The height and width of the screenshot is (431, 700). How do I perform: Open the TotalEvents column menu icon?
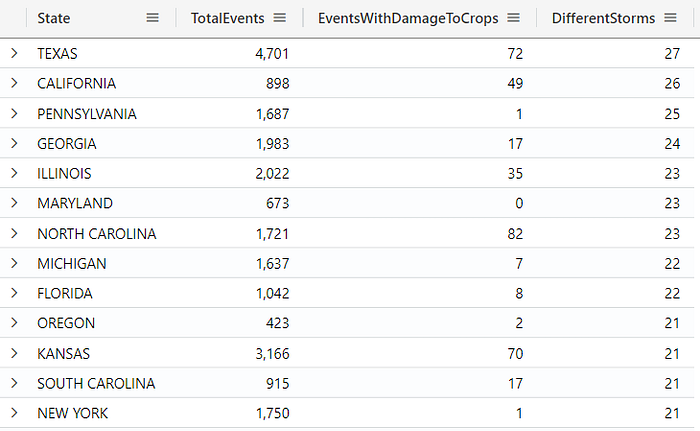pyautogui.click(x=280, y=18)
